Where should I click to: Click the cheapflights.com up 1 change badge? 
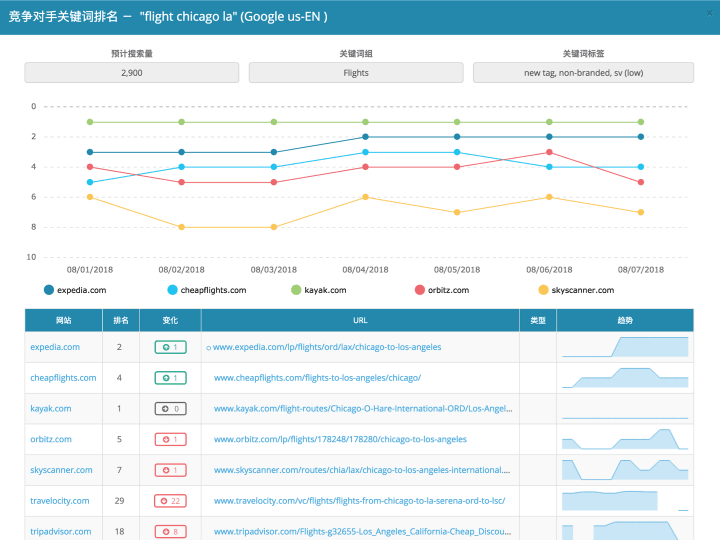[x=170, y=378]
